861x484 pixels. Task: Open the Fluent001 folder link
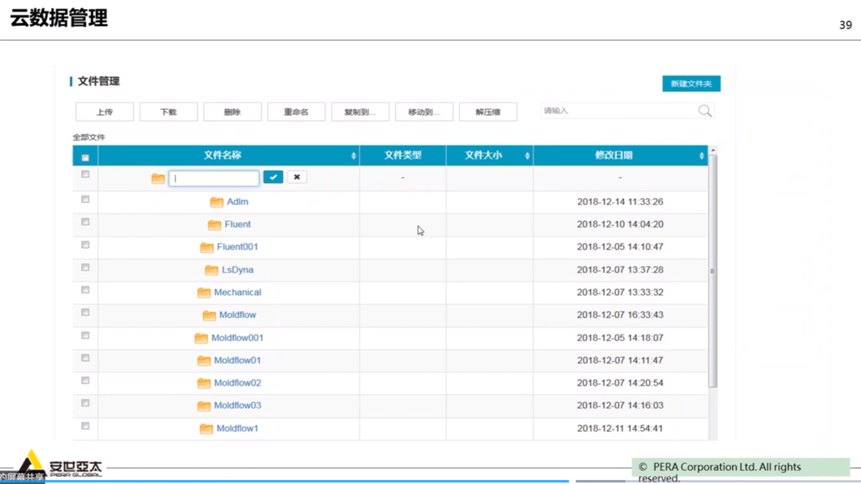tap(237, 247)
